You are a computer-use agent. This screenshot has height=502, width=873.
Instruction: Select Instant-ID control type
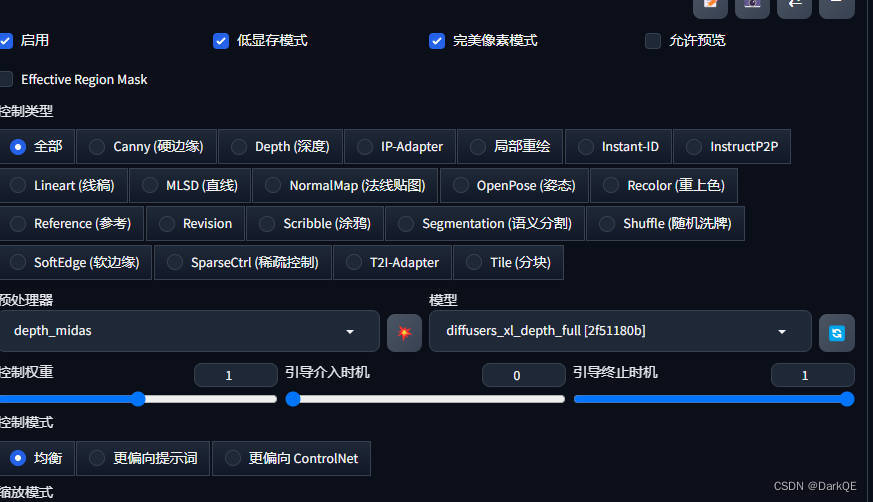click(619, 146)
